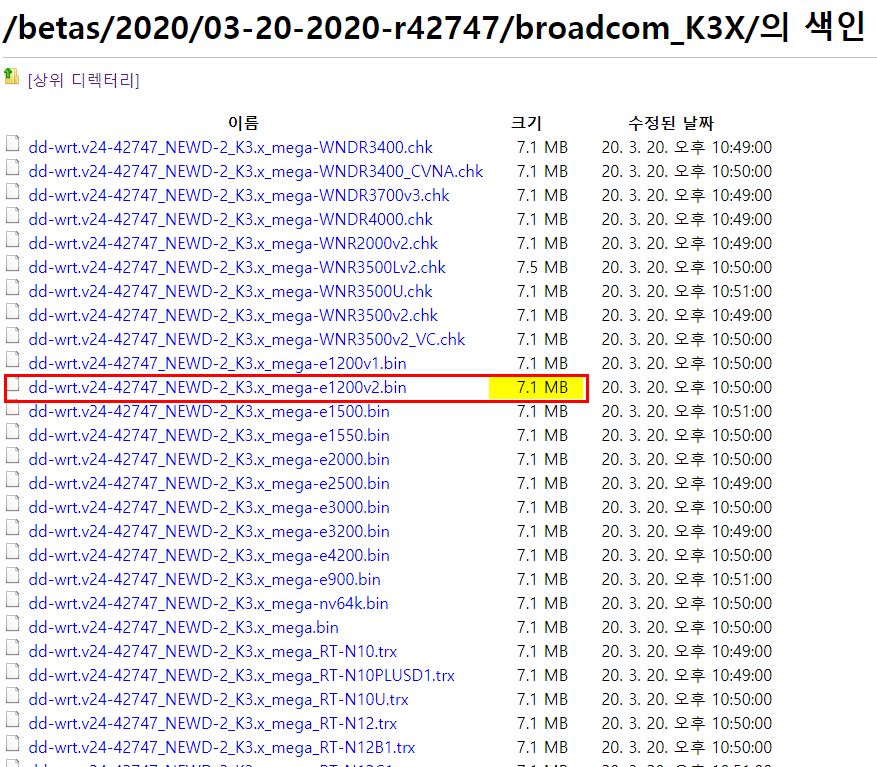The image size is (877, 767).
Task: Open mega-WNR3500Lv2.chk file link
Action: tap(237, 268)
